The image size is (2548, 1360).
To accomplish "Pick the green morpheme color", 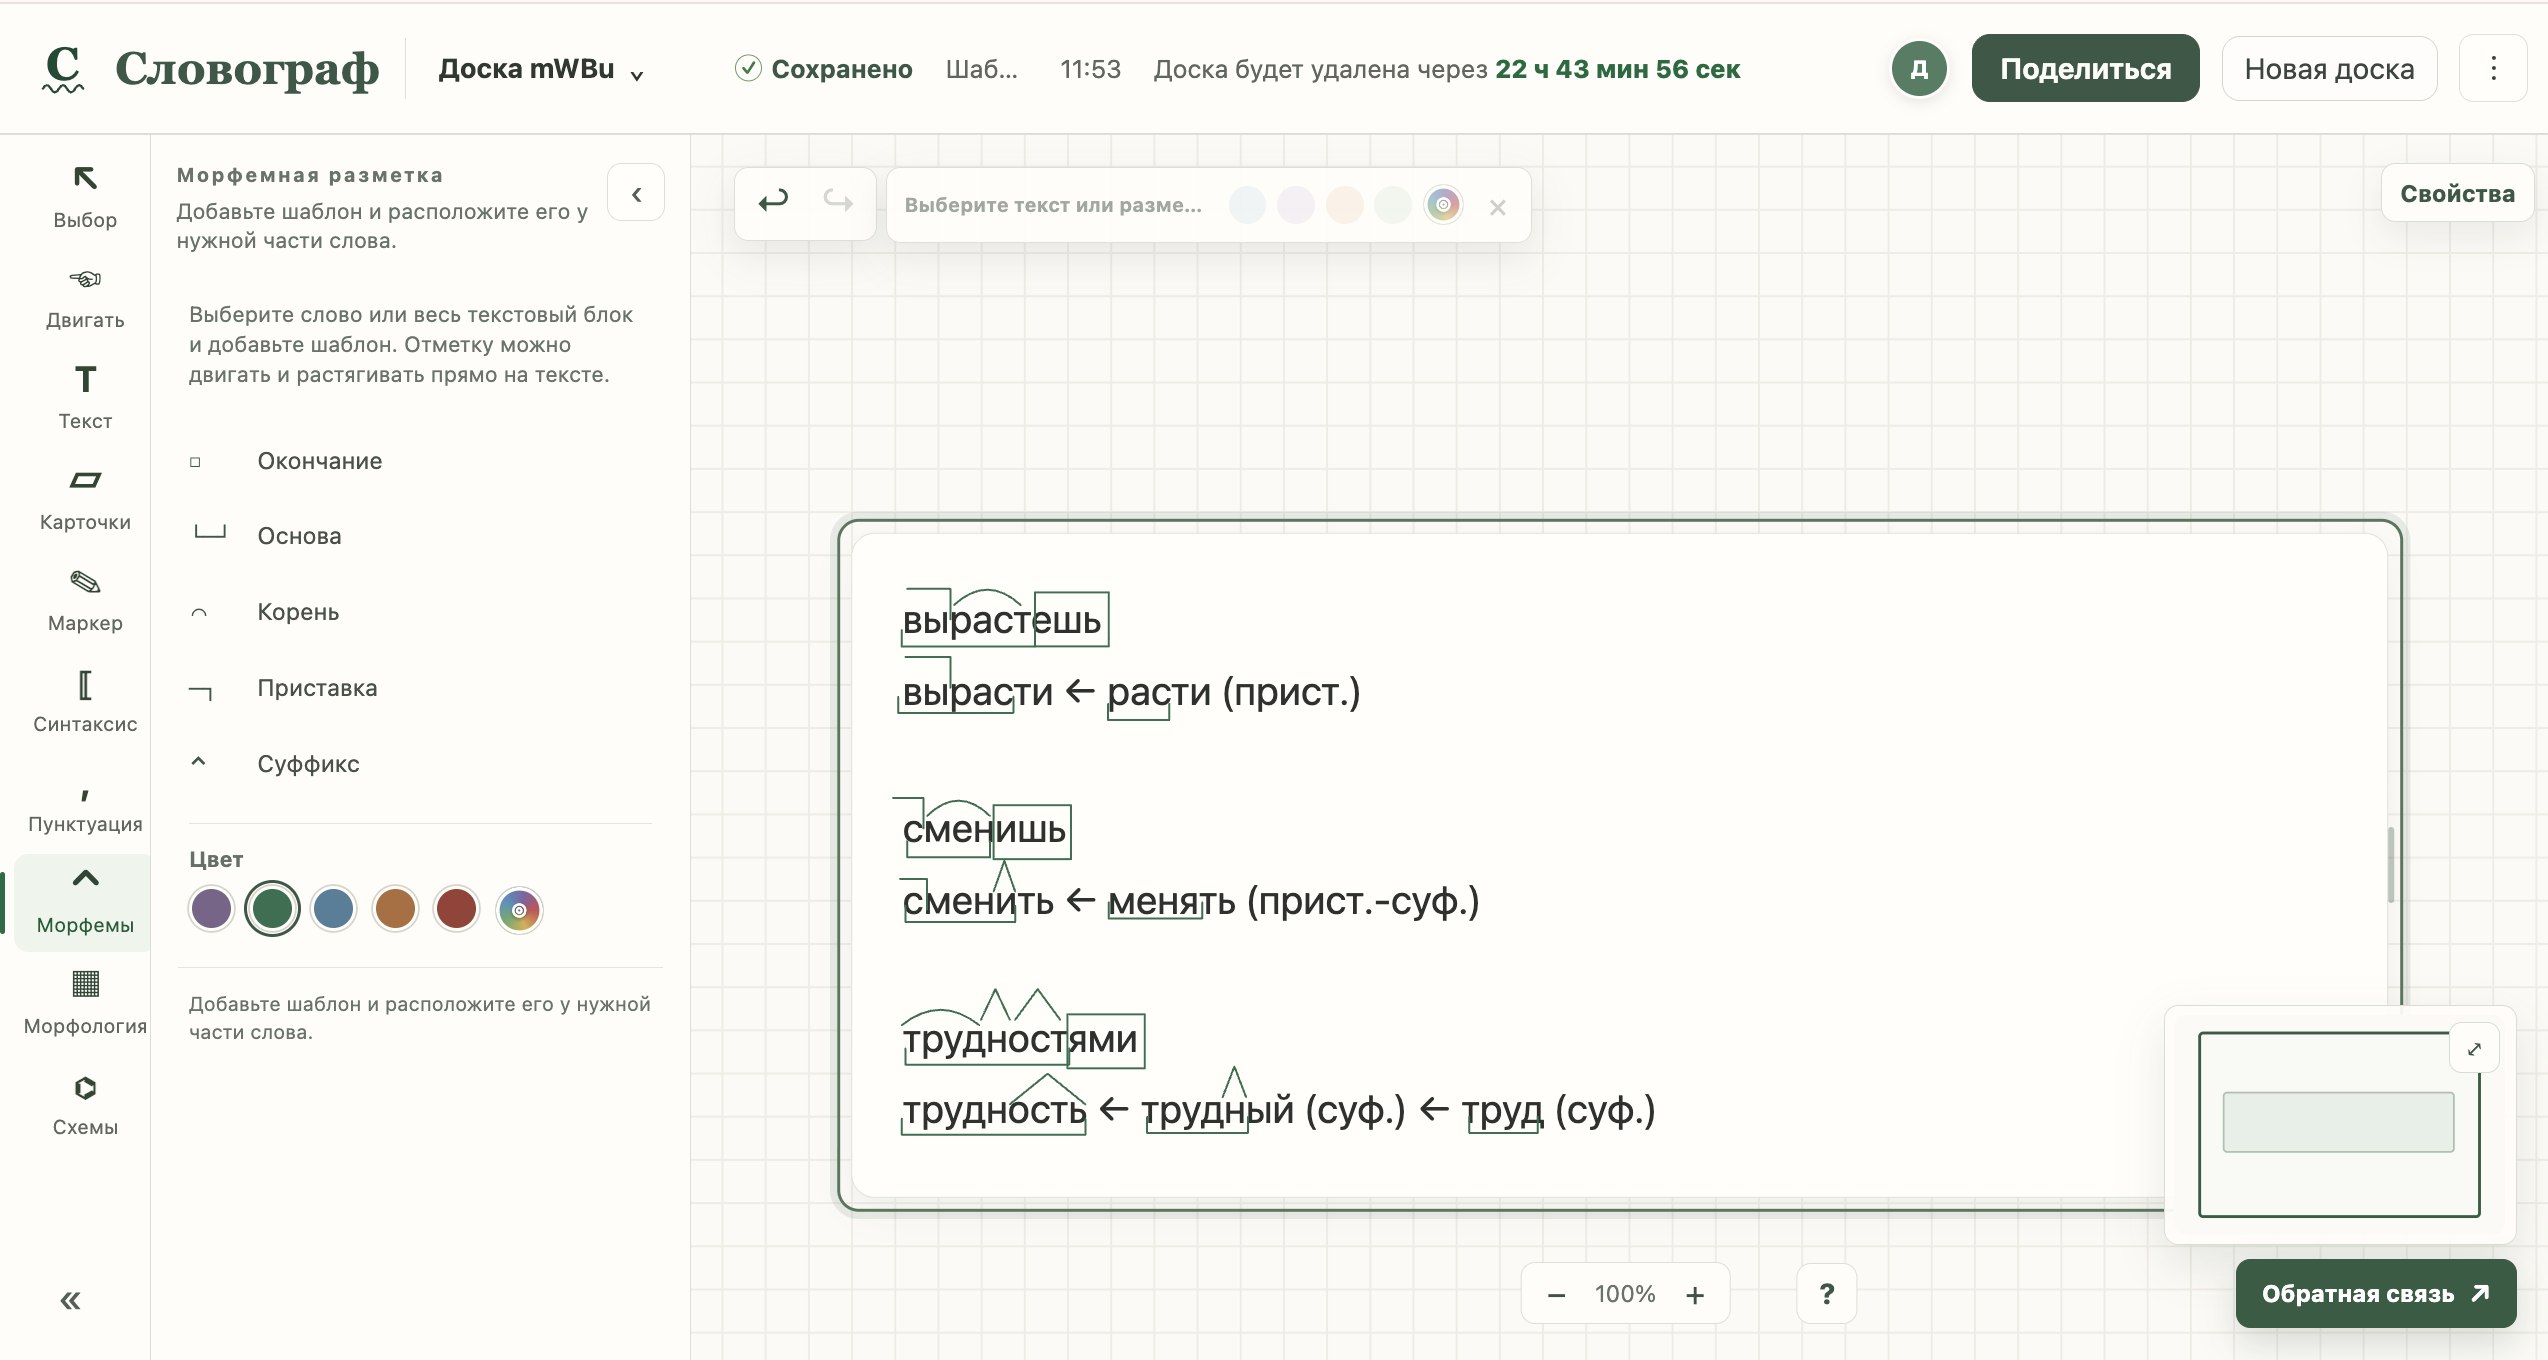I will pyautogui.click(x=272, y=909).
